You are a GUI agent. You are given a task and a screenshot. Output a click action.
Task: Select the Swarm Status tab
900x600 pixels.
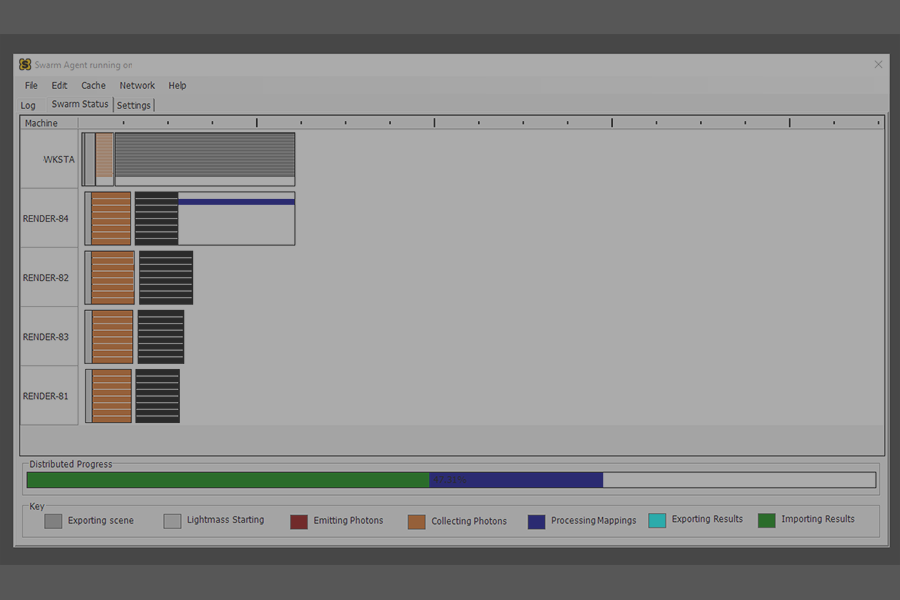pyautogui.click(x=80, y=105)
